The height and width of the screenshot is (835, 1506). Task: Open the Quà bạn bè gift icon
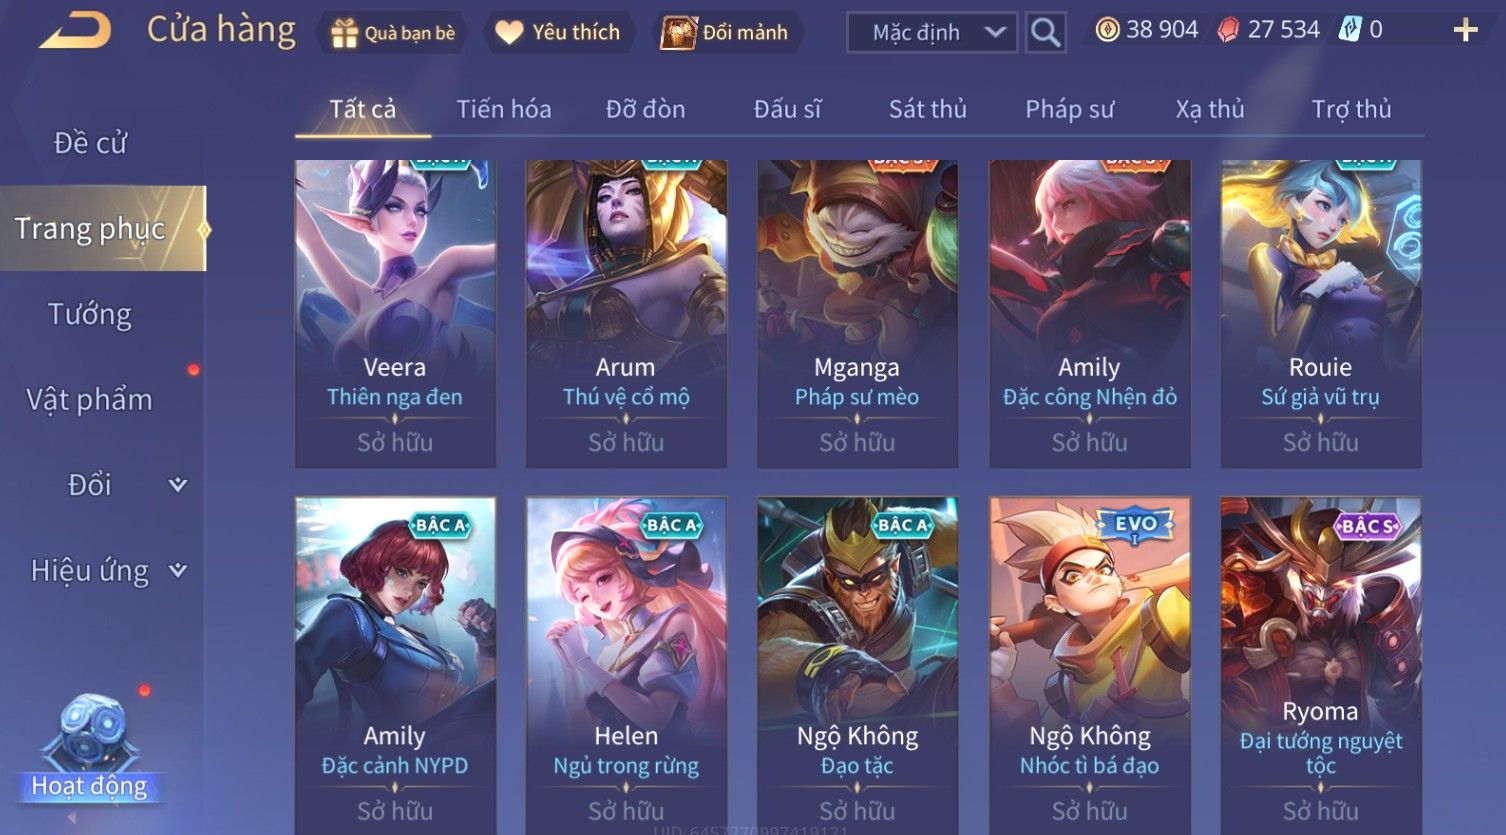tap(344, 33)
